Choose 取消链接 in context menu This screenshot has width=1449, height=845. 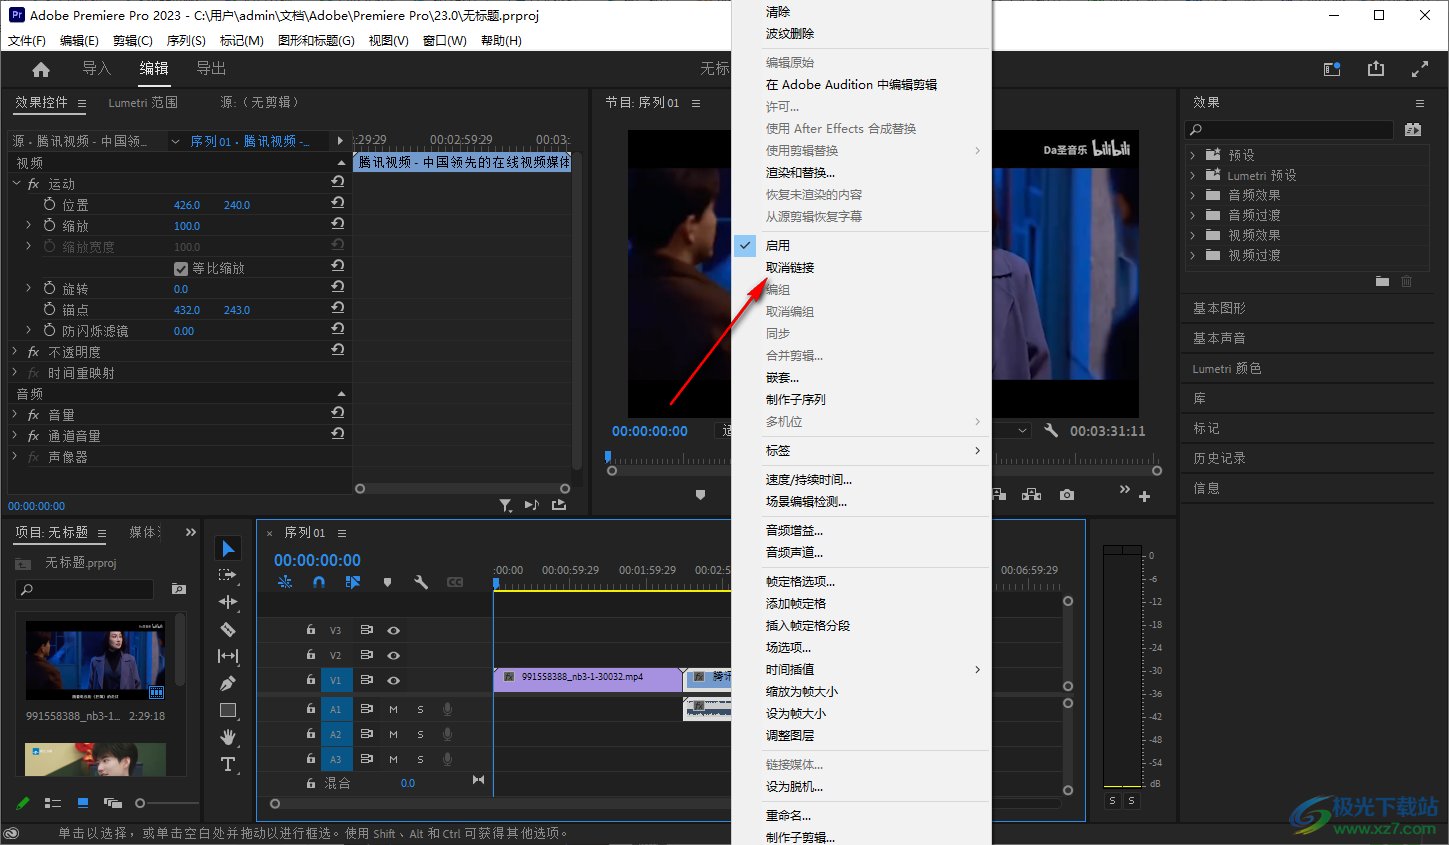[790, 267]
